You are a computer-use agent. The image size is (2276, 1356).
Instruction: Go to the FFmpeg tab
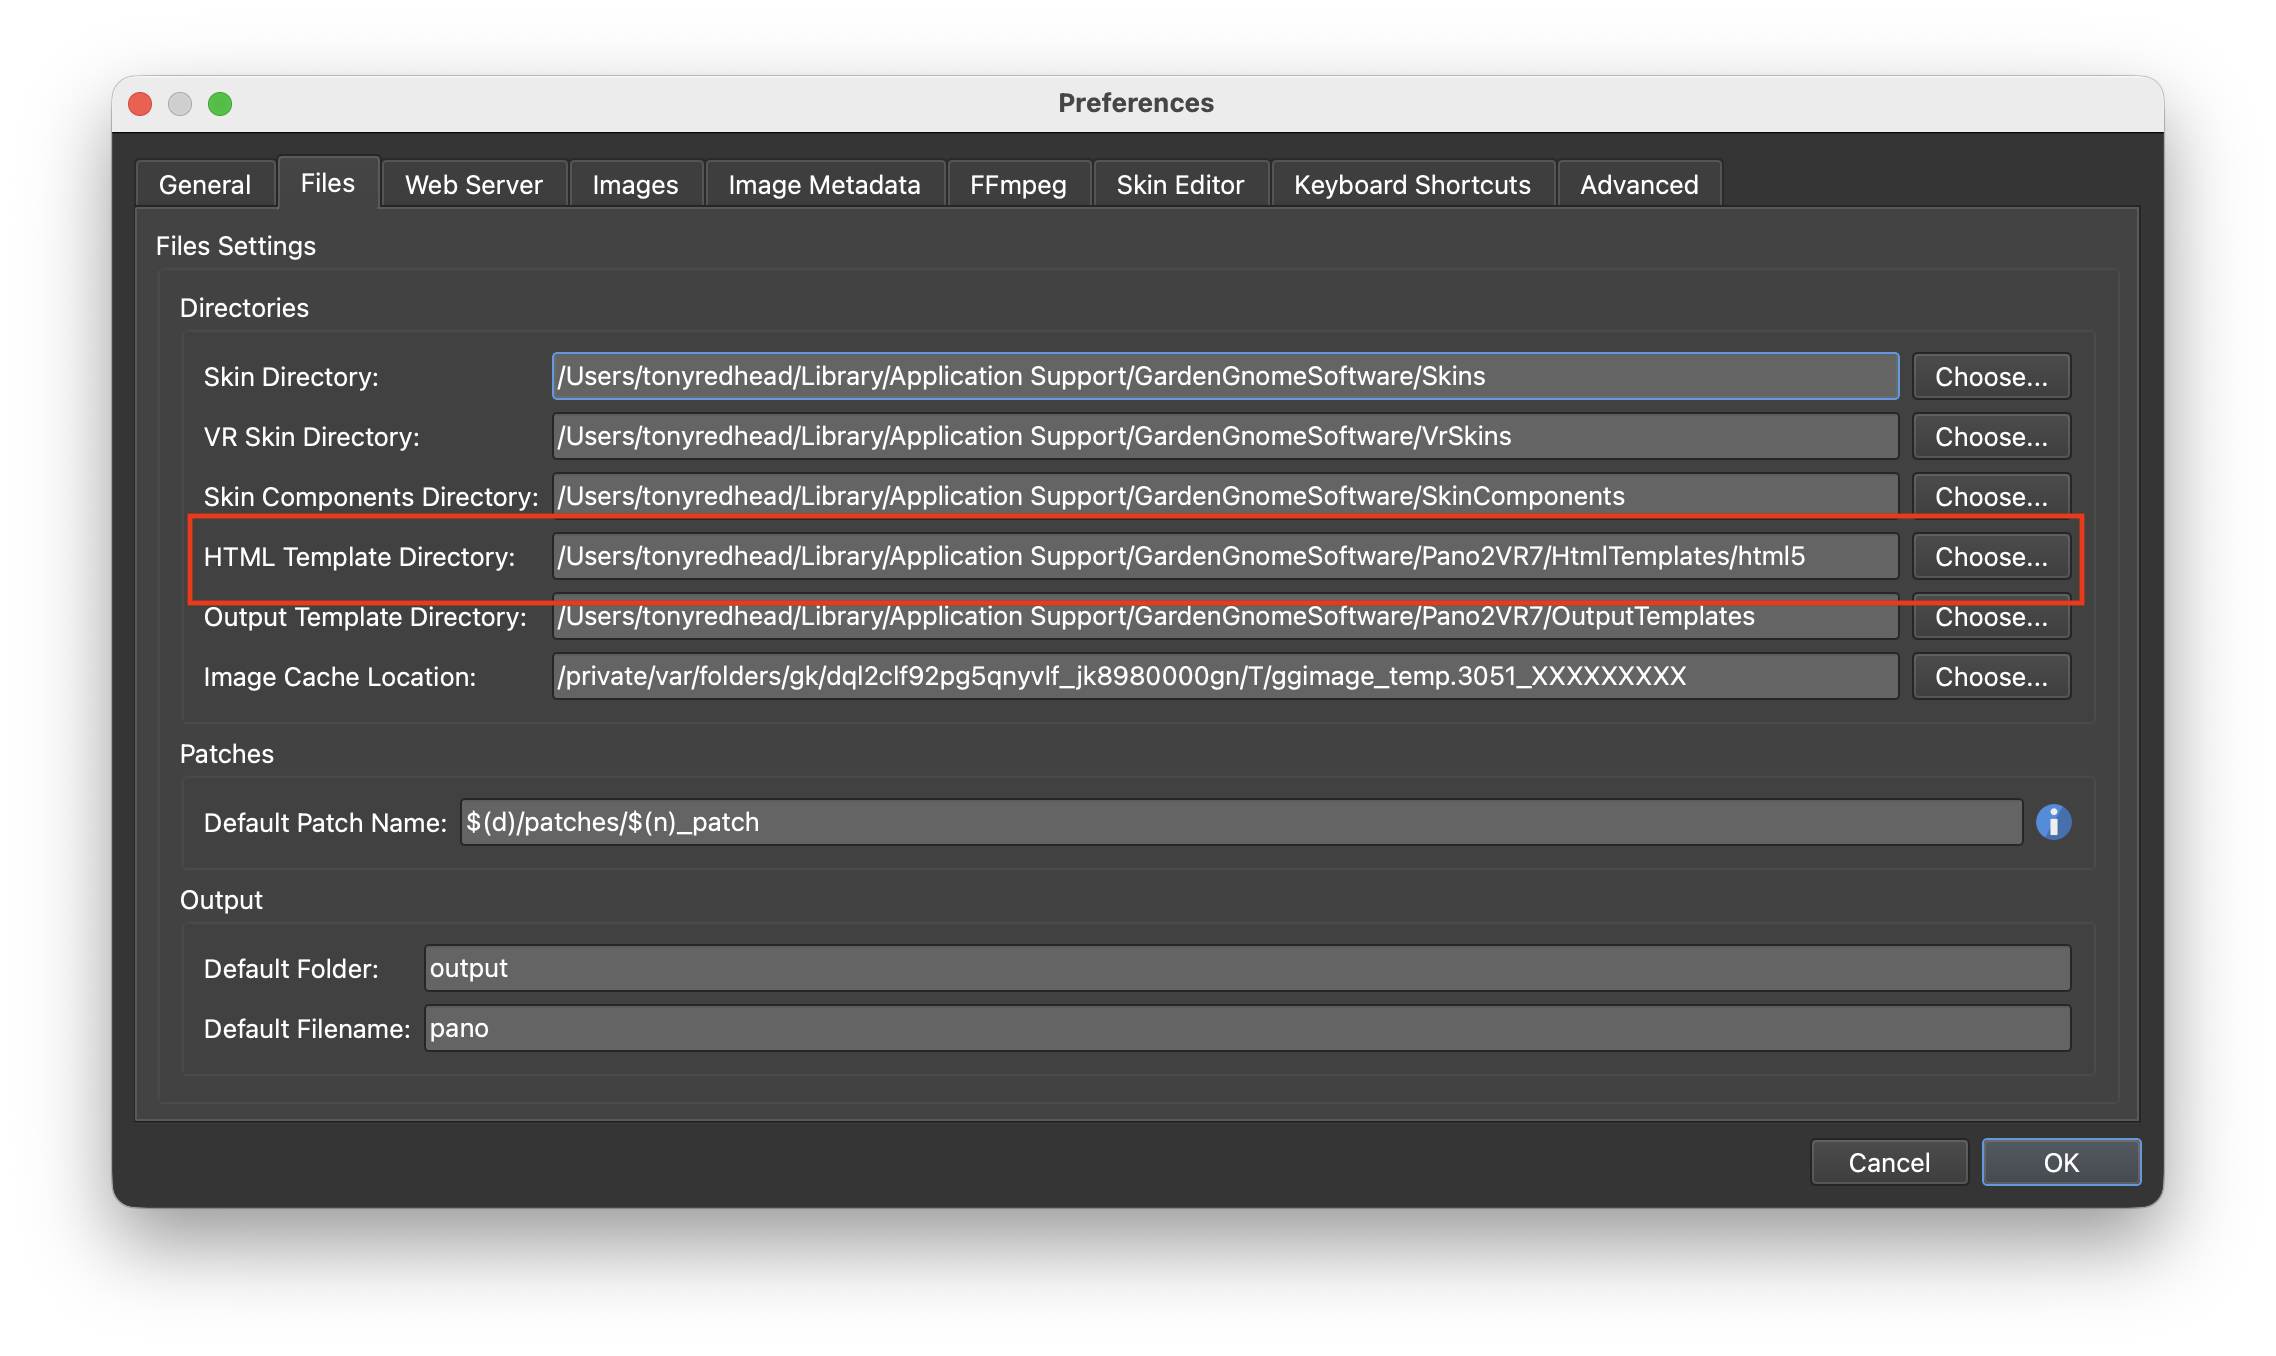click(1017, 185)
